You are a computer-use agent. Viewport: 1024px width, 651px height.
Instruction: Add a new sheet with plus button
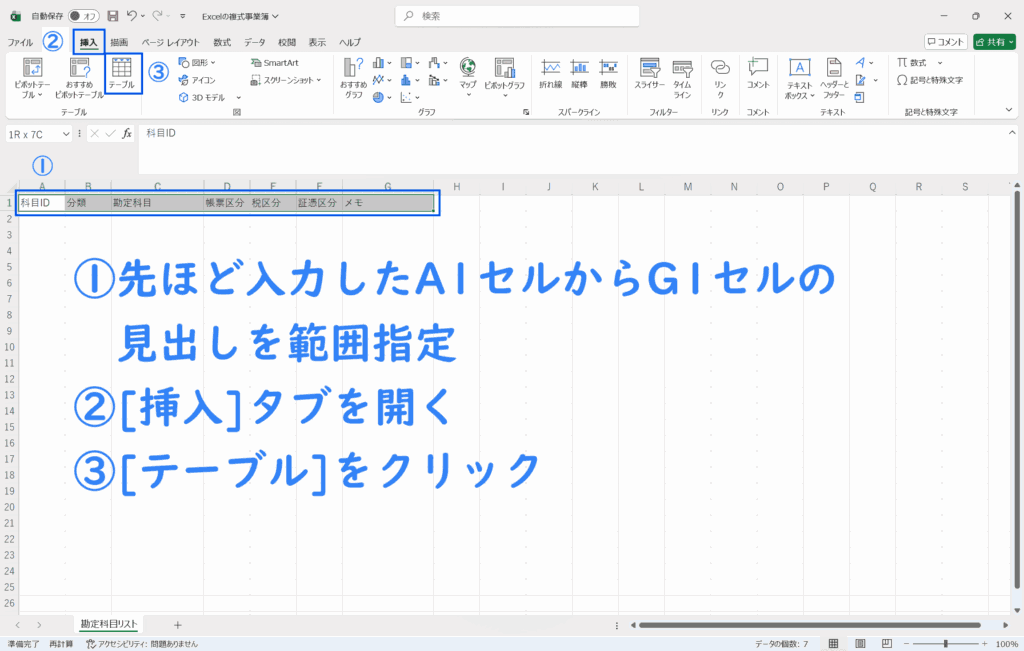[x=178, y=624]
